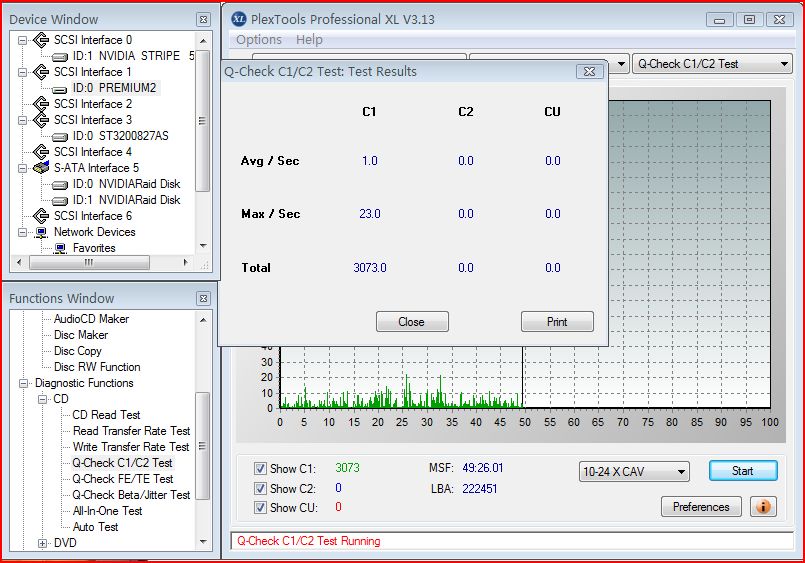Viewport: 805px width, 563px height.
Task: Click the Network Devices computer icon
Action: (x=42, y=232)
